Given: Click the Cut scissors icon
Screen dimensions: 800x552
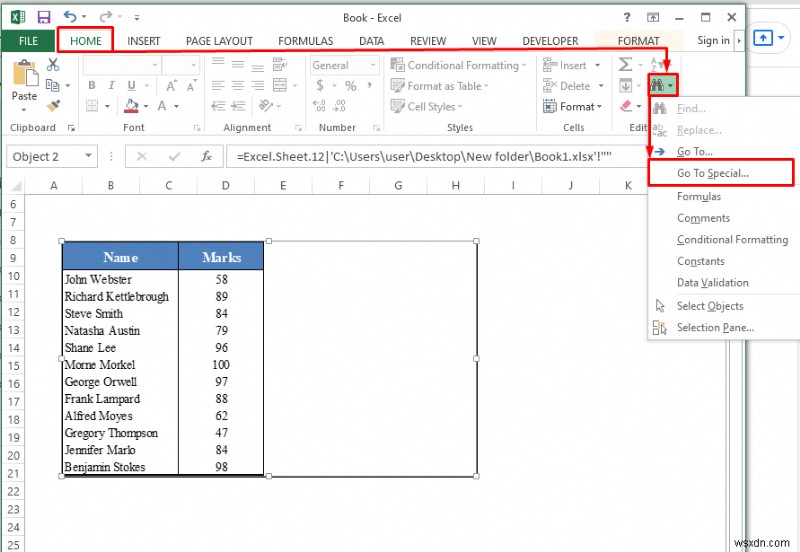Looking at the screenshot, I should (53, 64).
